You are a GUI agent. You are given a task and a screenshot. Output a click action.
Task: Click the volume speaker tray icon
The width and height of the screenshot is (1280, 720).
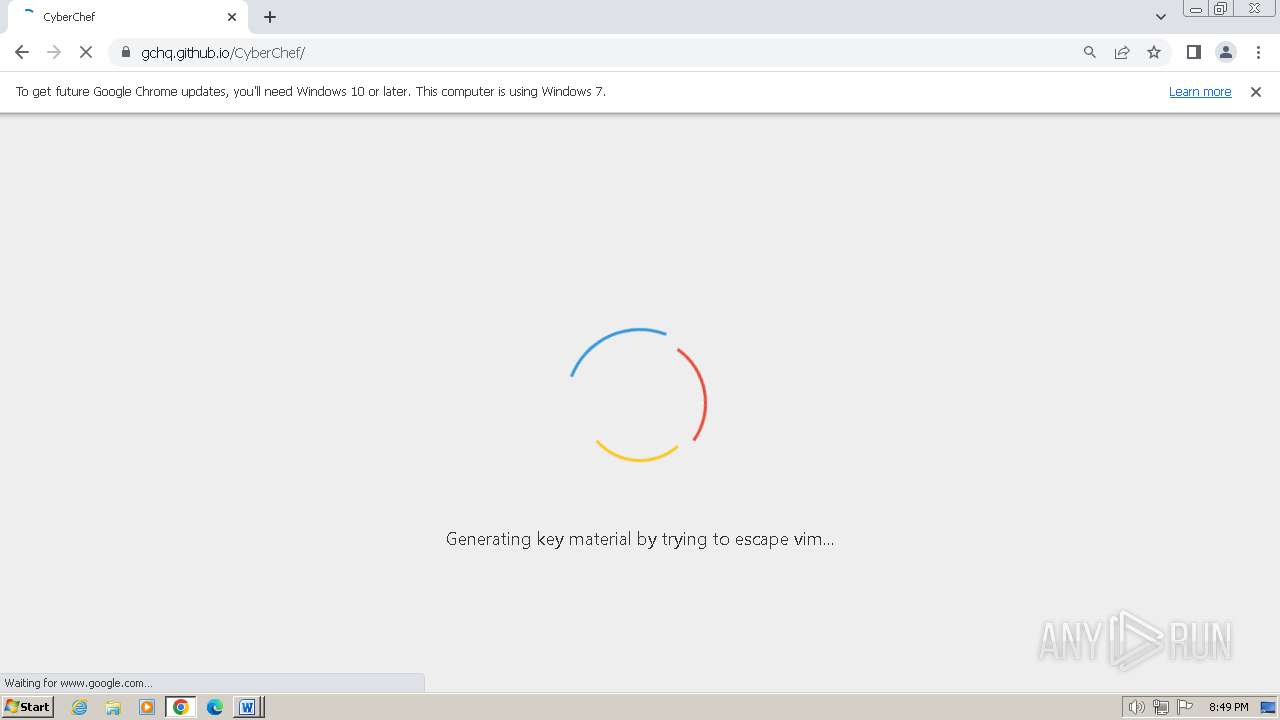1136,707
